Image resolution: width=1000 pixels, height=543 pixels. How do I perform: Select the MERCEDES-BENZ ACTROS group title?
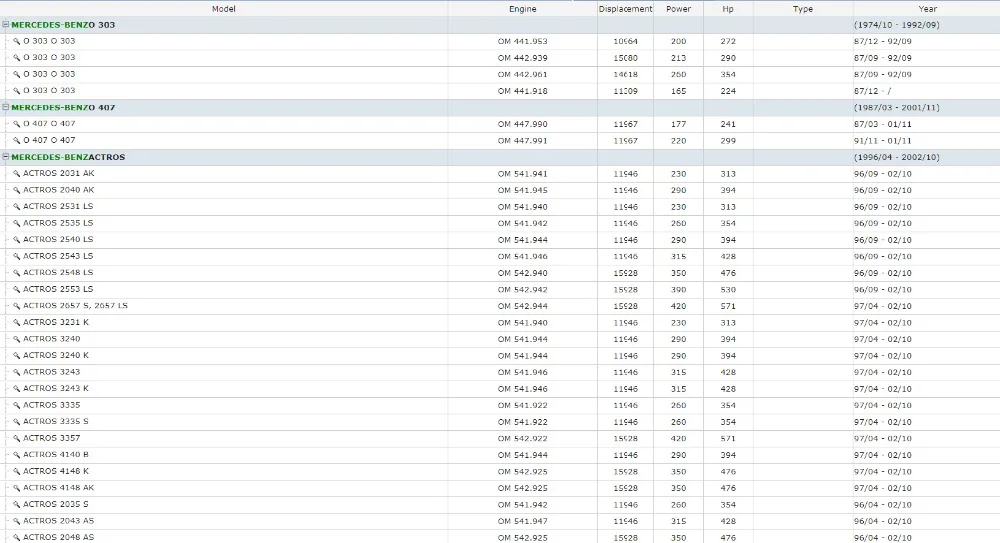point(68,157)
